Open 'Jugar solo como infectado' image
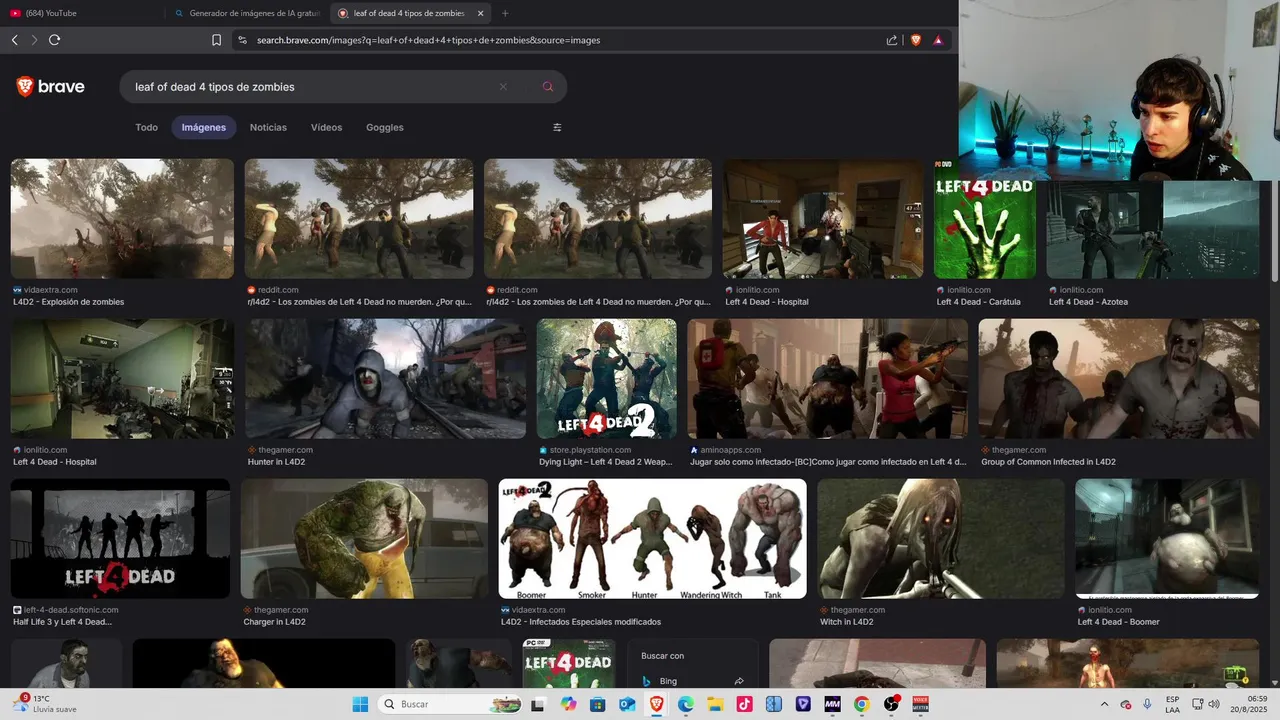1280x720 pixels. 827,378
